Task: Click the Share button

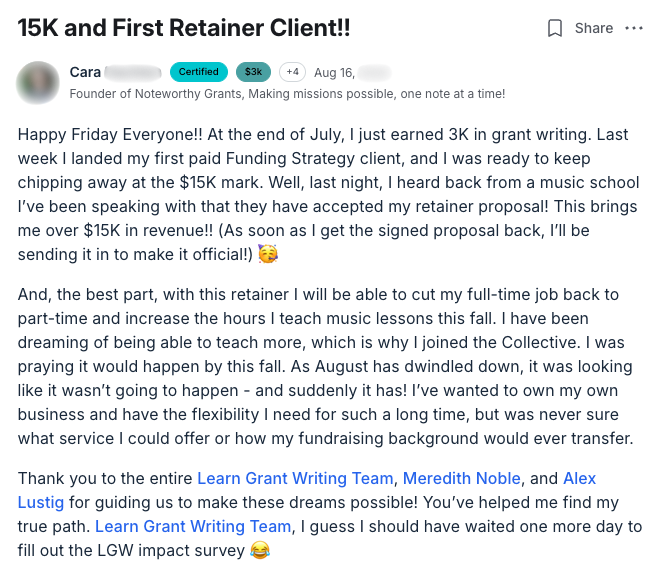Action: (593, 28)
